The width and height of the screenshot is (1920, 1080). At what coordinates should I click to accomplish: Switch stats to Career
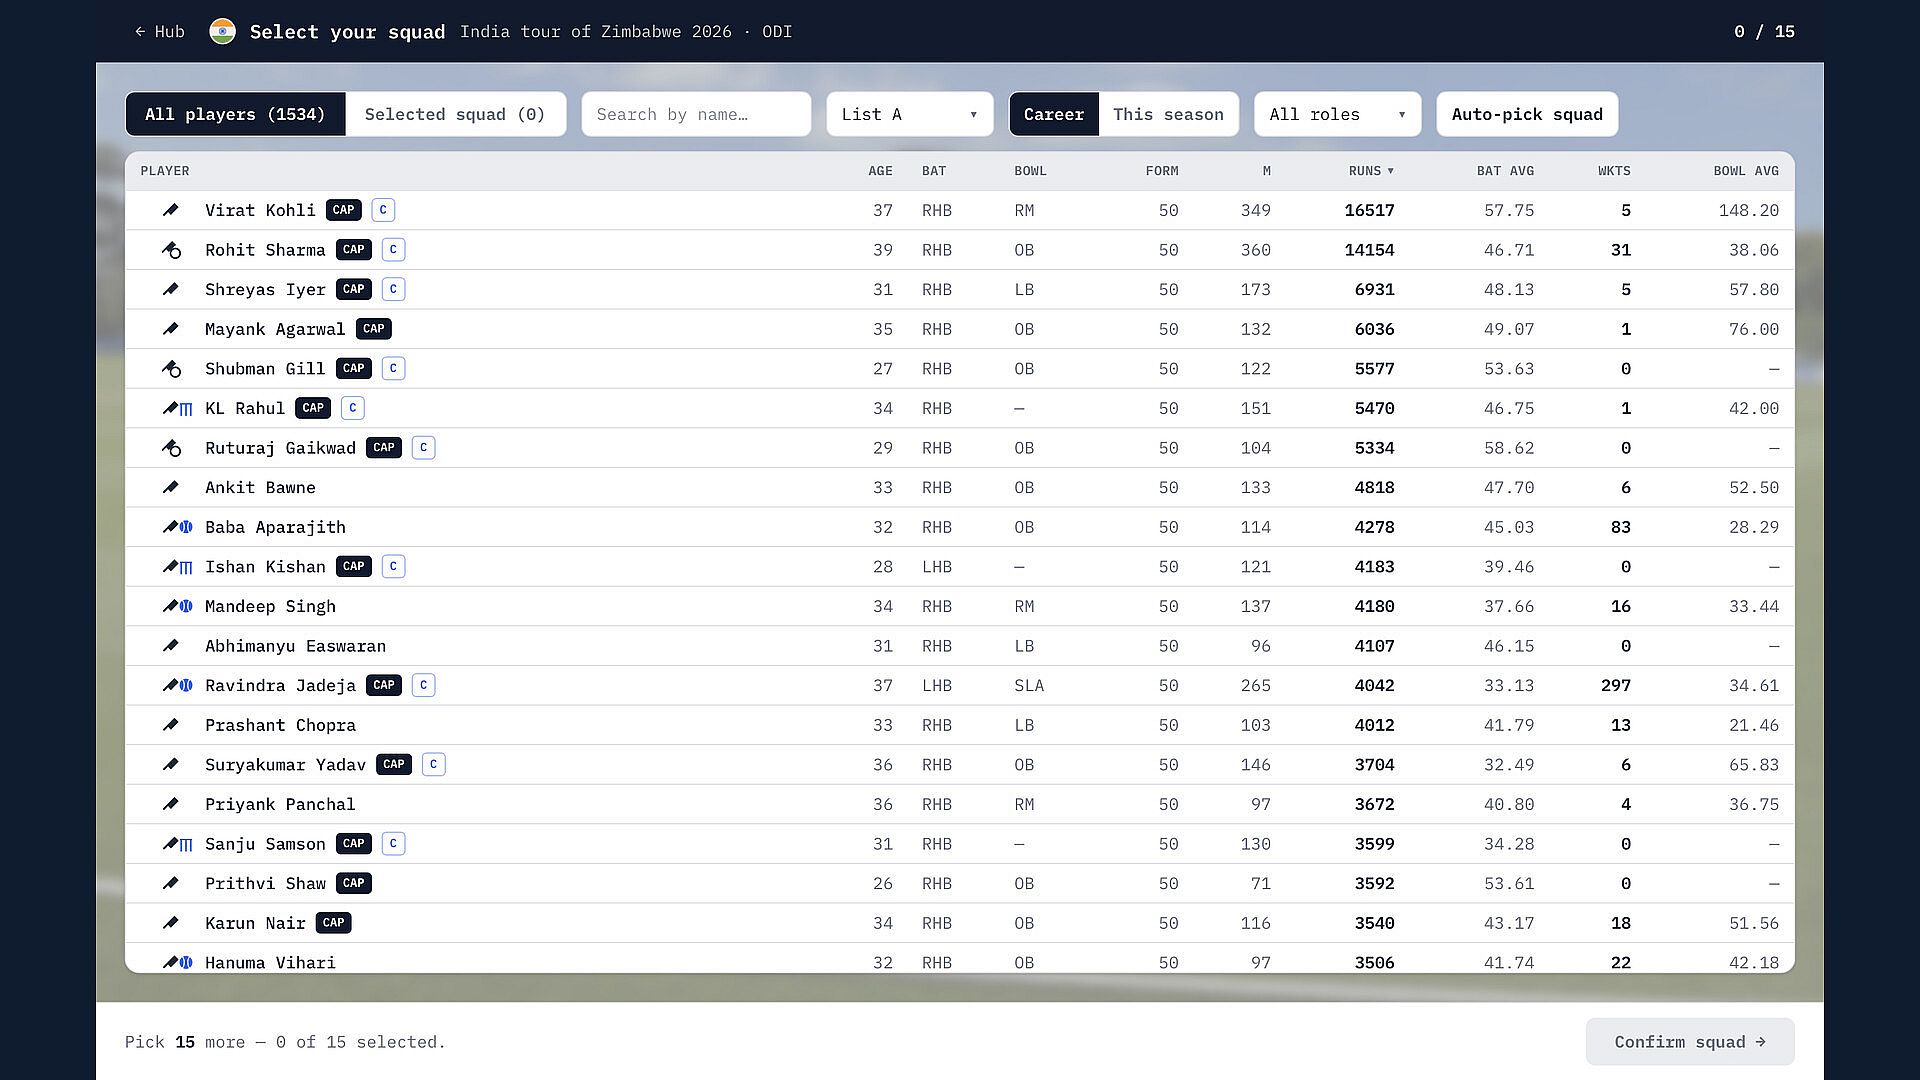(x=1054, y=114)
